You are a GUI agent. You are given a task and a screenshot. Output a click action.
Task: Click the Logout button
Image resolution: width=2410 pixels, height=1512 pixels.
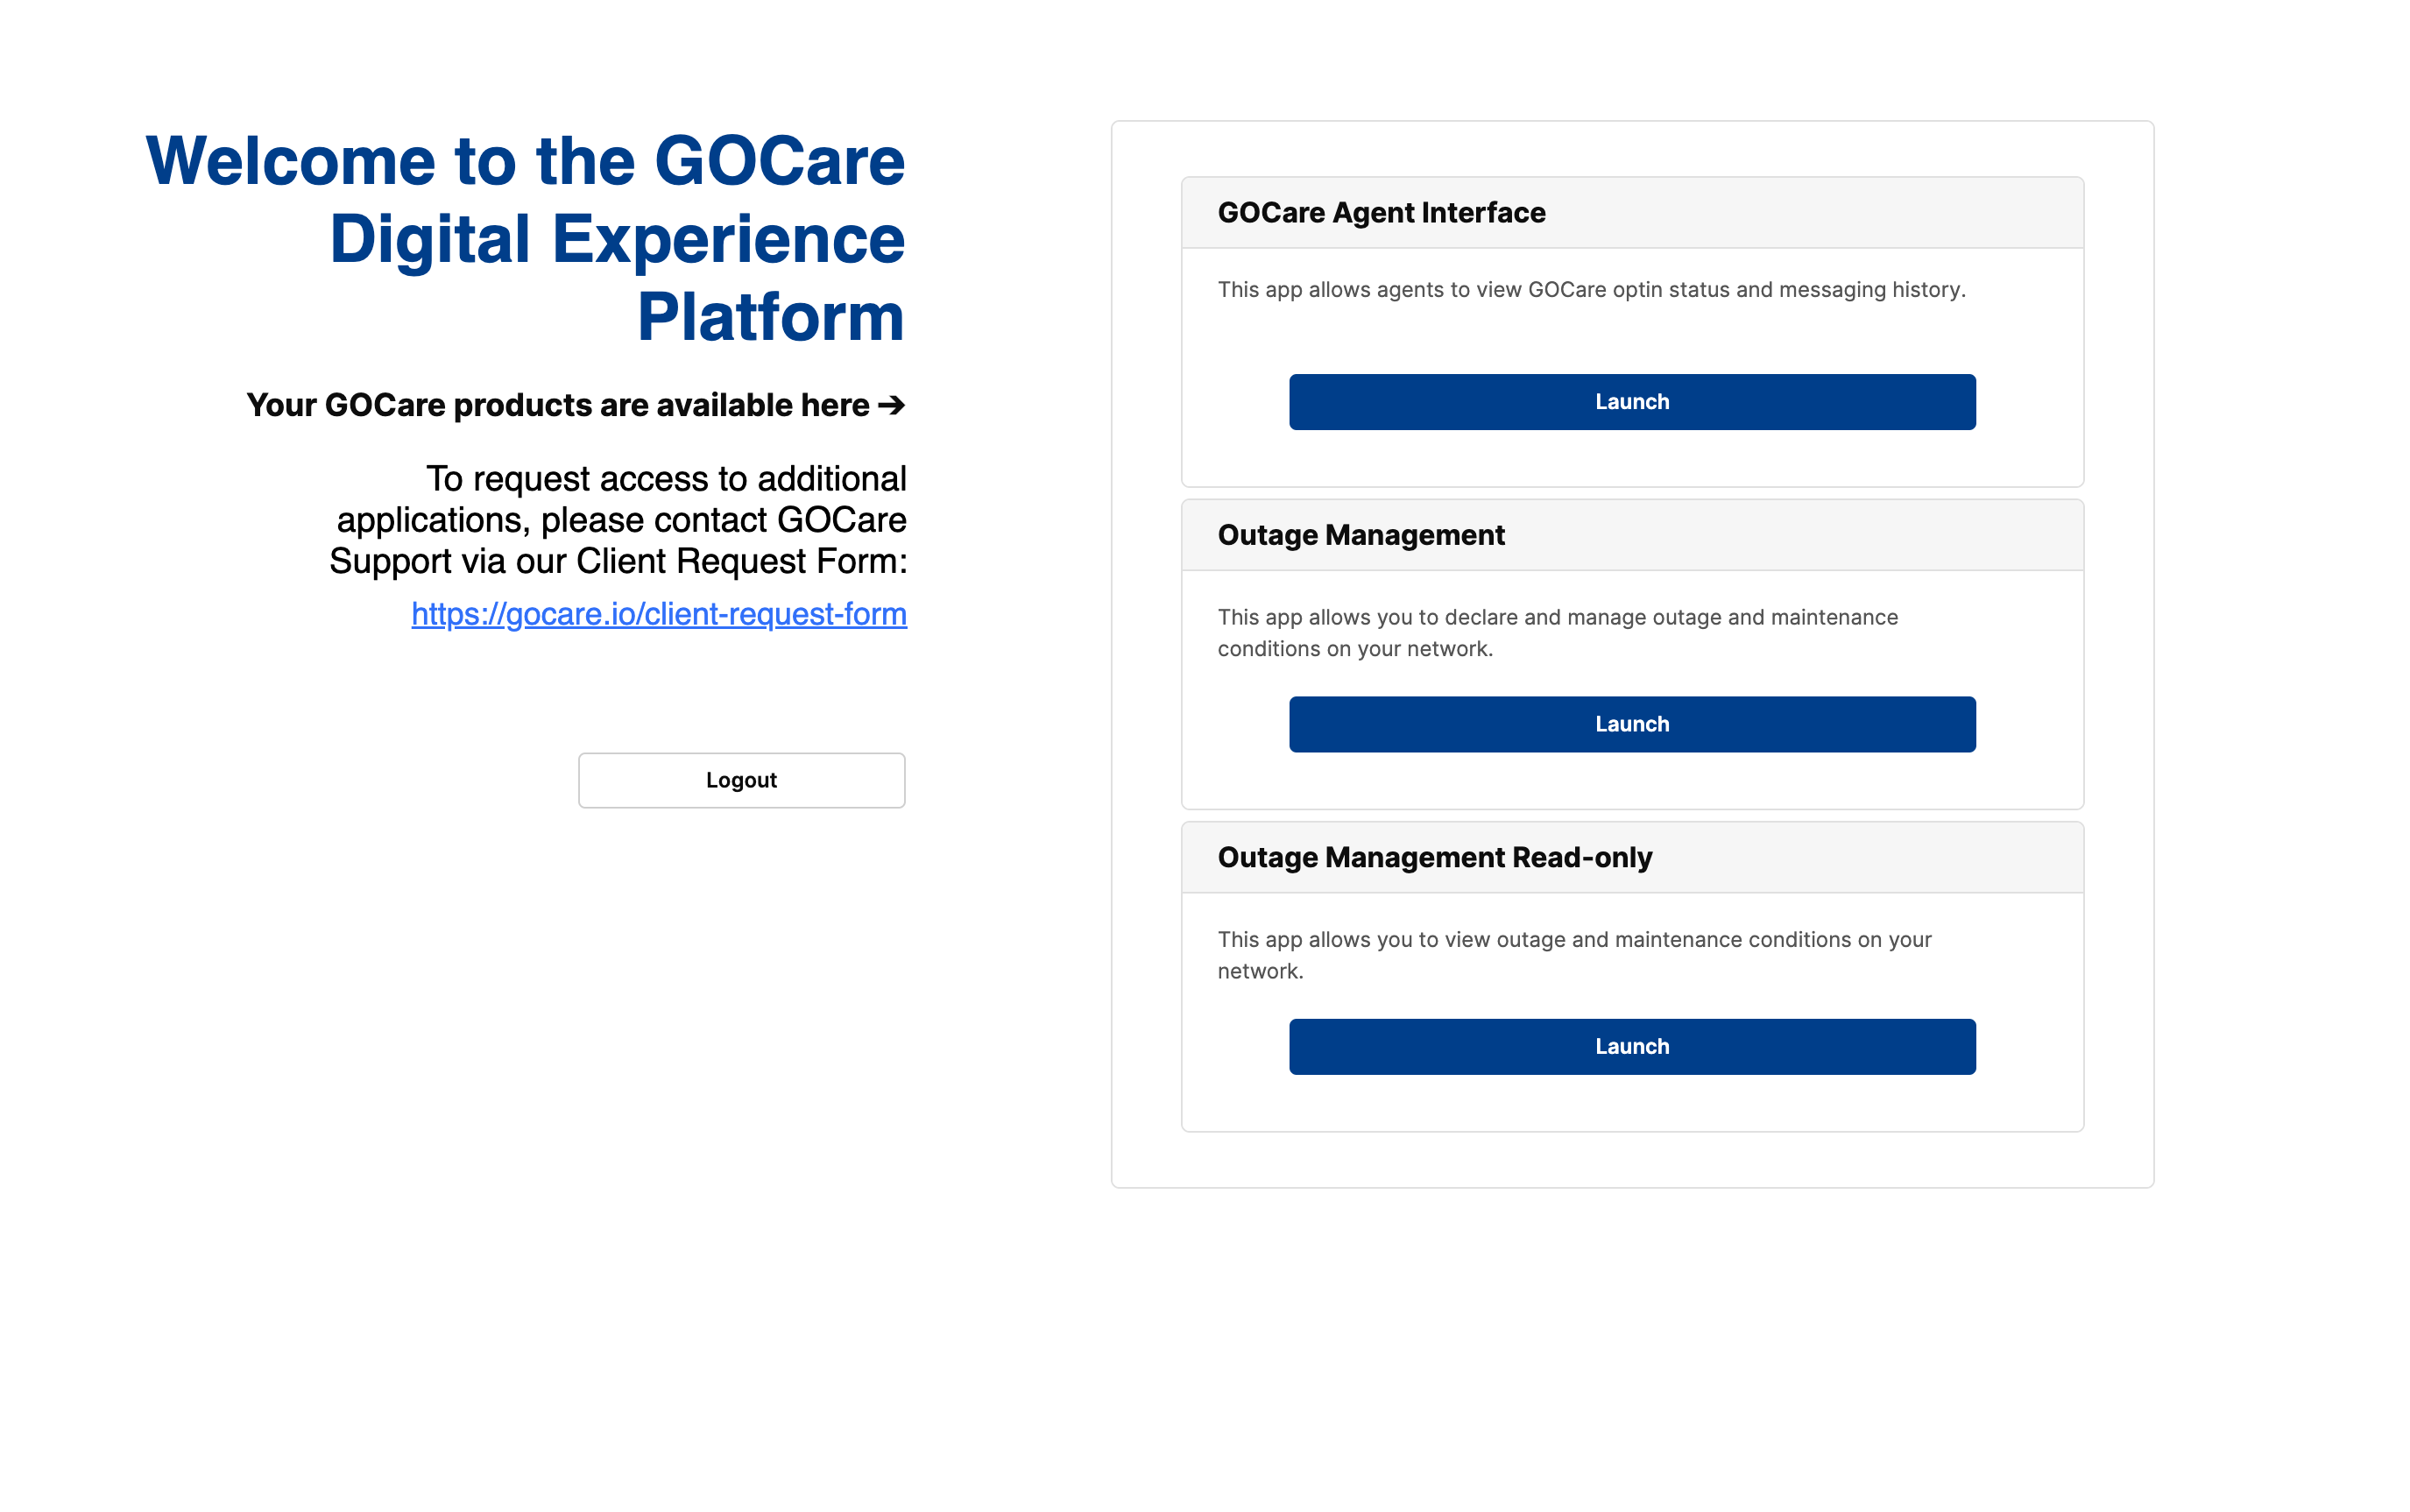(x=741, y=780)
